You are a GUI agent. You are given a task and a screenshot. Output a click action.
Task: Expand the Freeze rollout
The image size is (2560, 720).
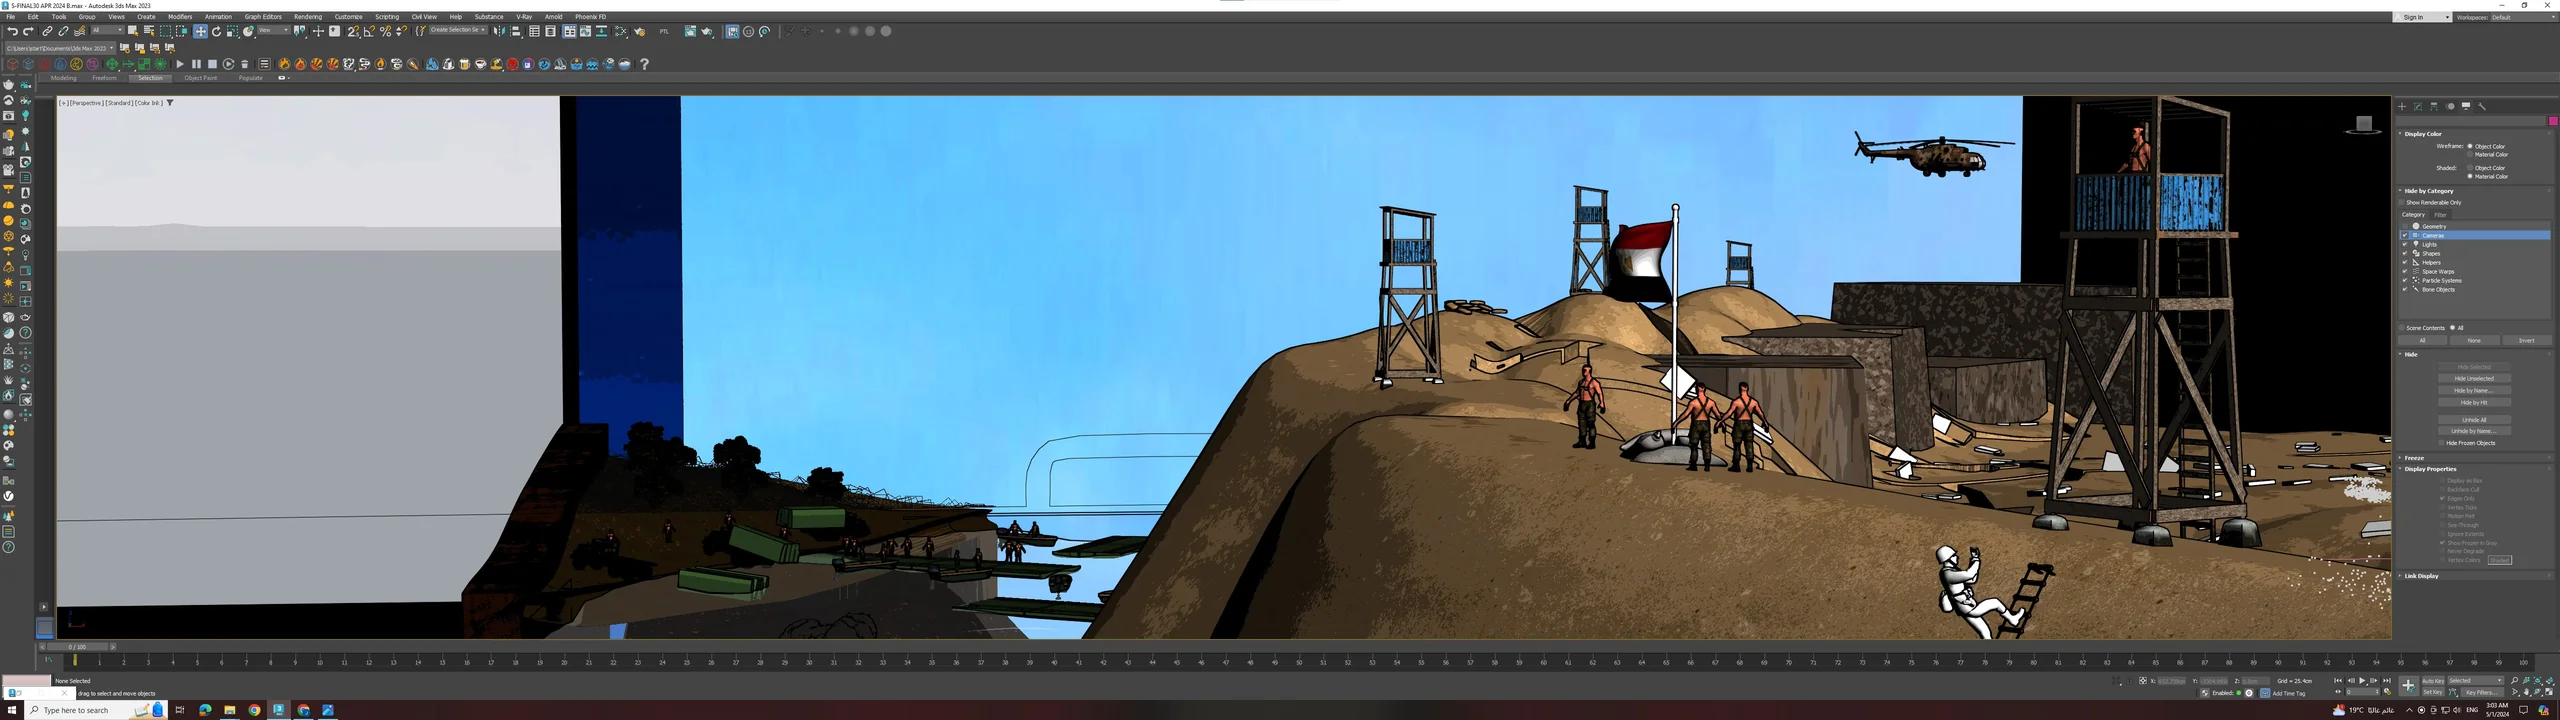pos(2414,458)
